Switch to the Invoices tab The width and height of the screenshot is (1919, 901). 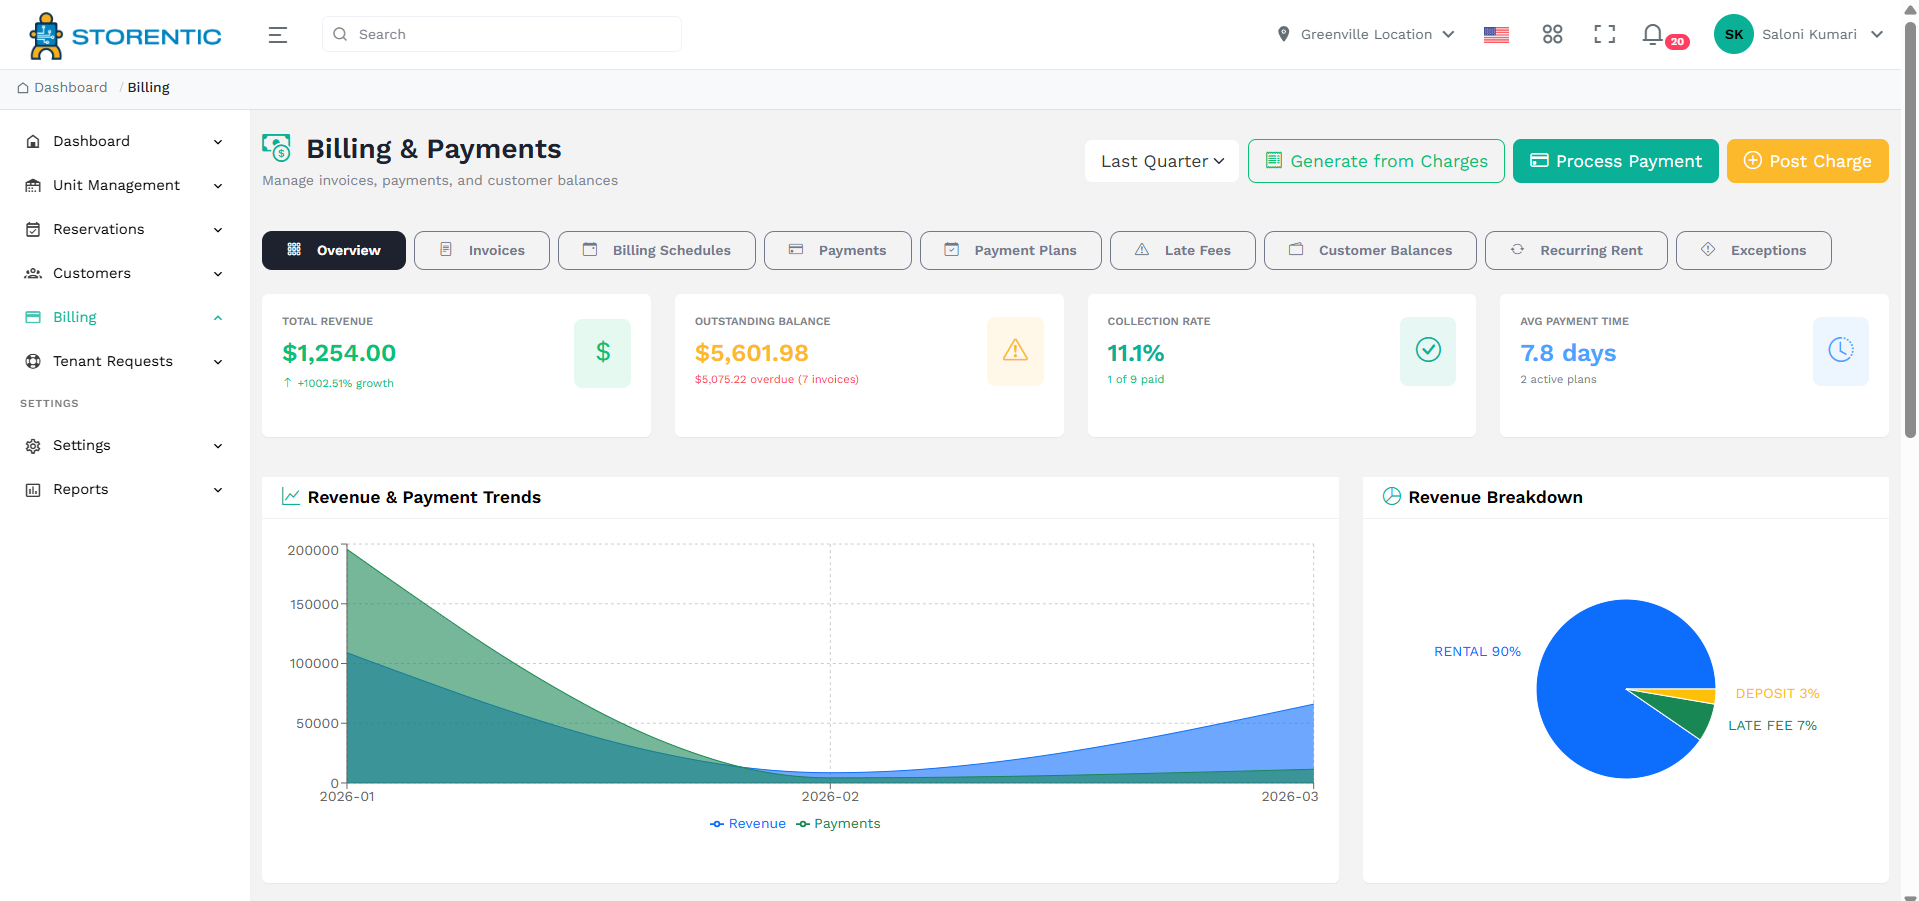point(481,250)
